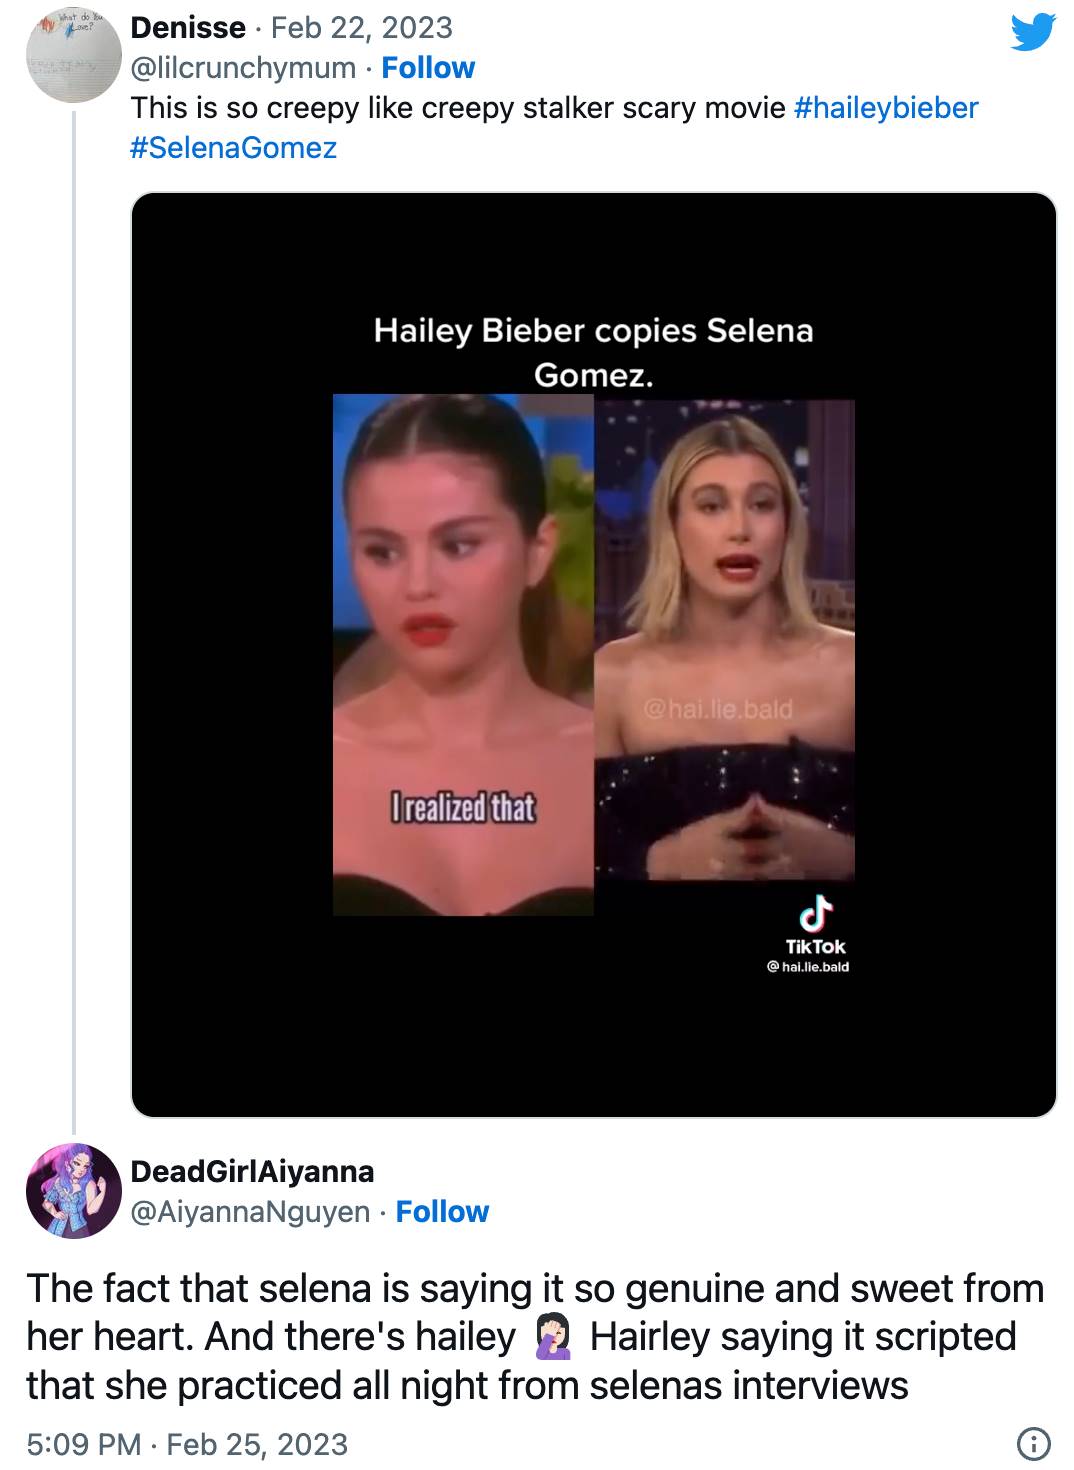Click the facepalm emoji in the tweet
The width and height of the screenshot is (1074, 1470).
point(552,1337)
